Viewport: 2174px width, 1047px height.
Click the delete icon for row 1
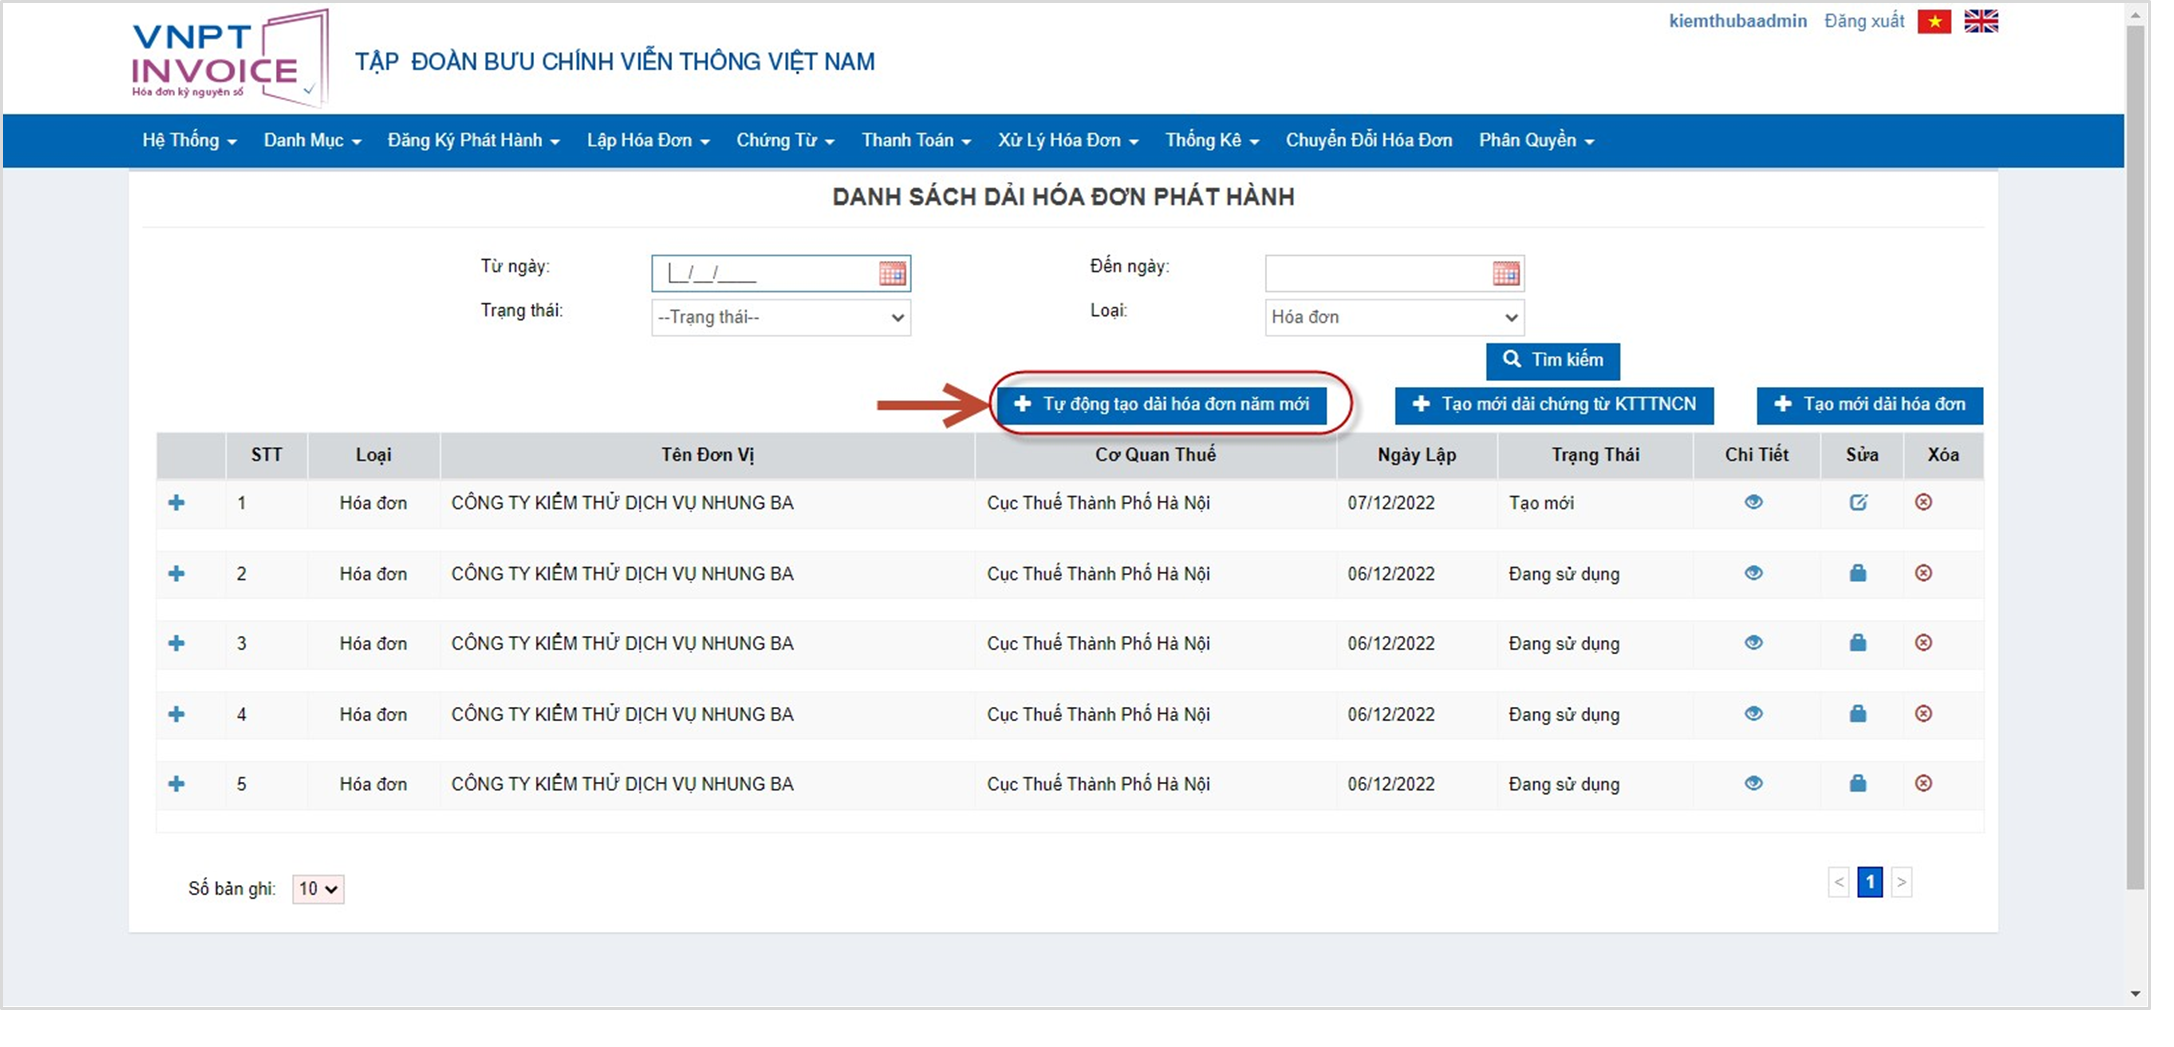coord(1923,503)
